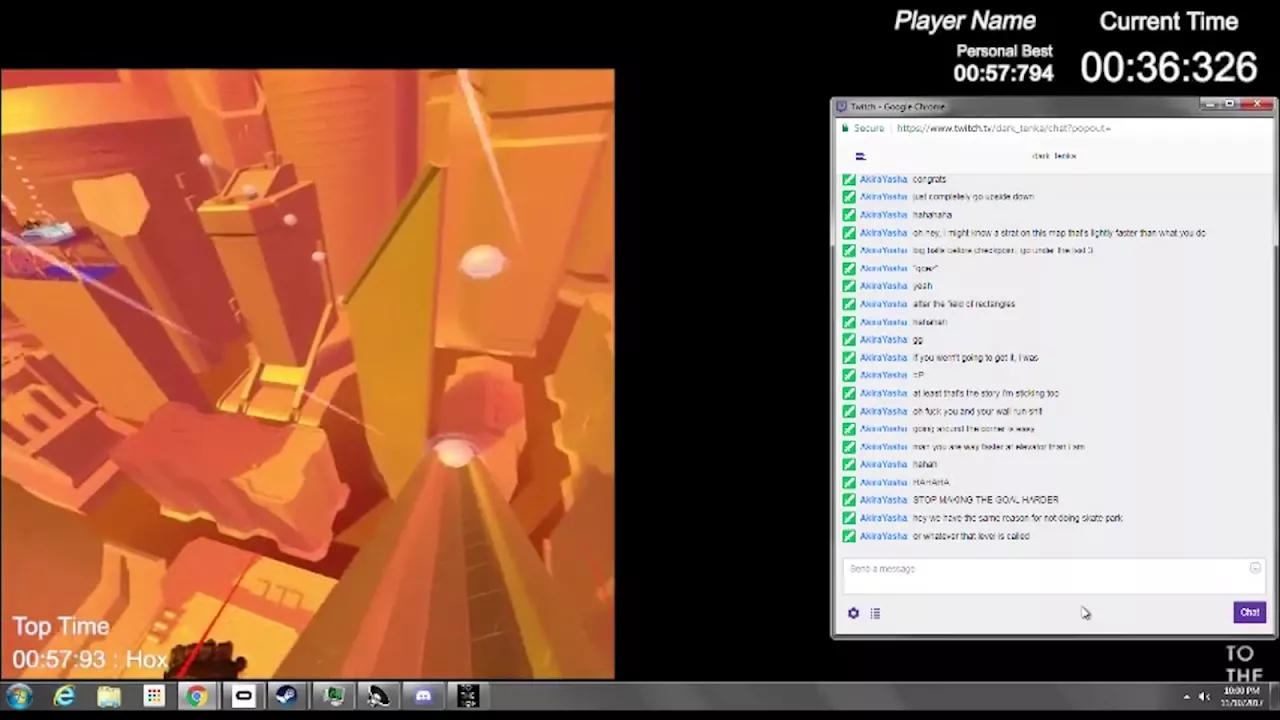Open Steam from the taskbar
Viewport: 1280px width, 720px height.
(287, 696)
